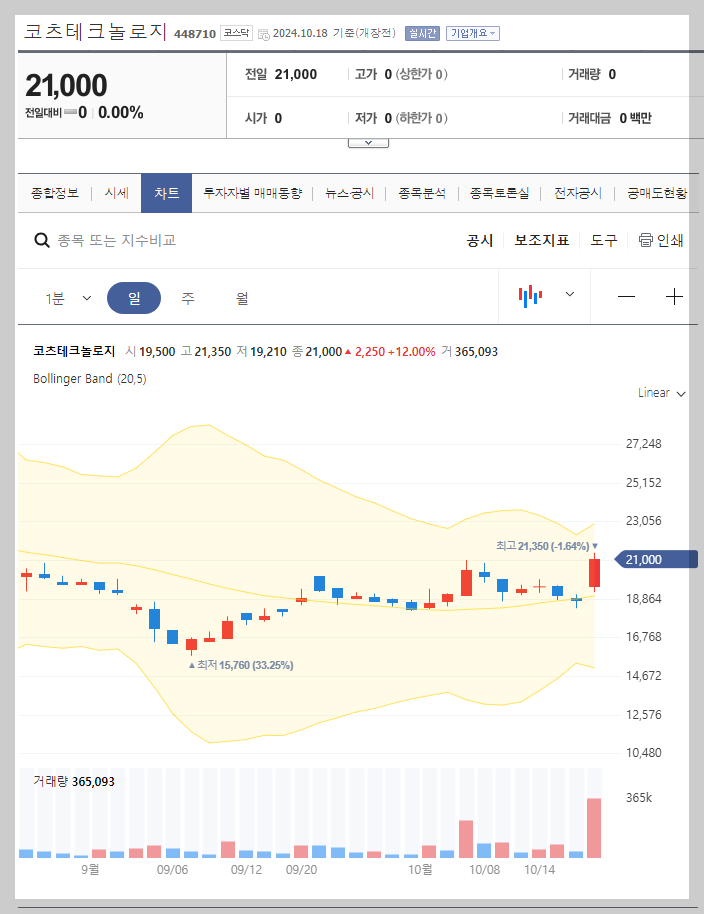Click the 도구 button
704x914 pixels.
click(603, 240)
